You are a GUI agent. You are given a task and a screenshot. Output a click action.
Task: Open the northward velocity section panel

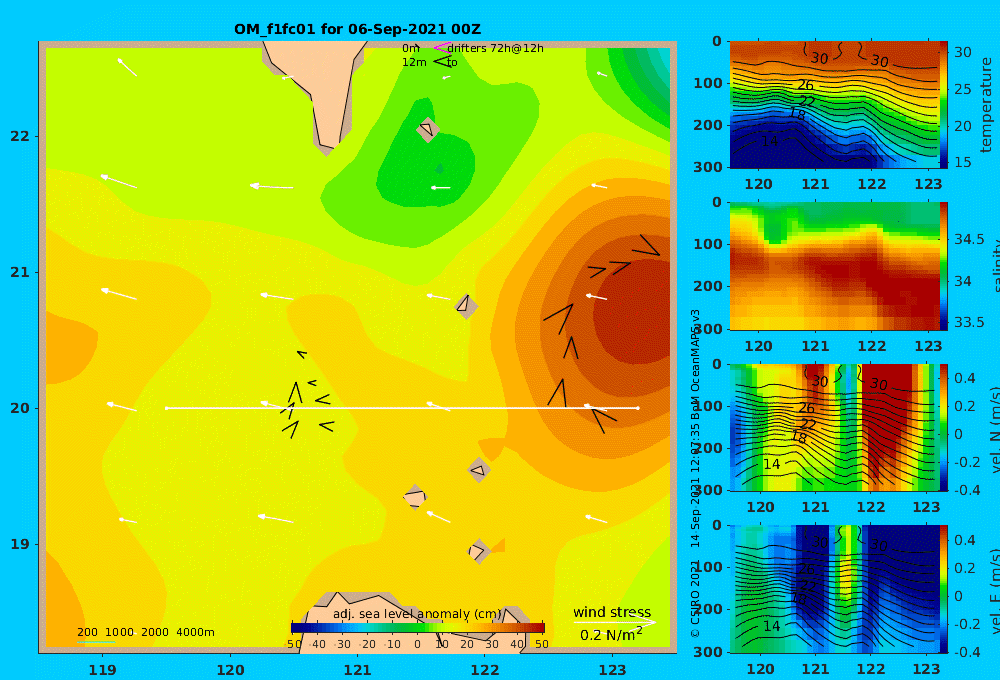(x=834, y=427)
